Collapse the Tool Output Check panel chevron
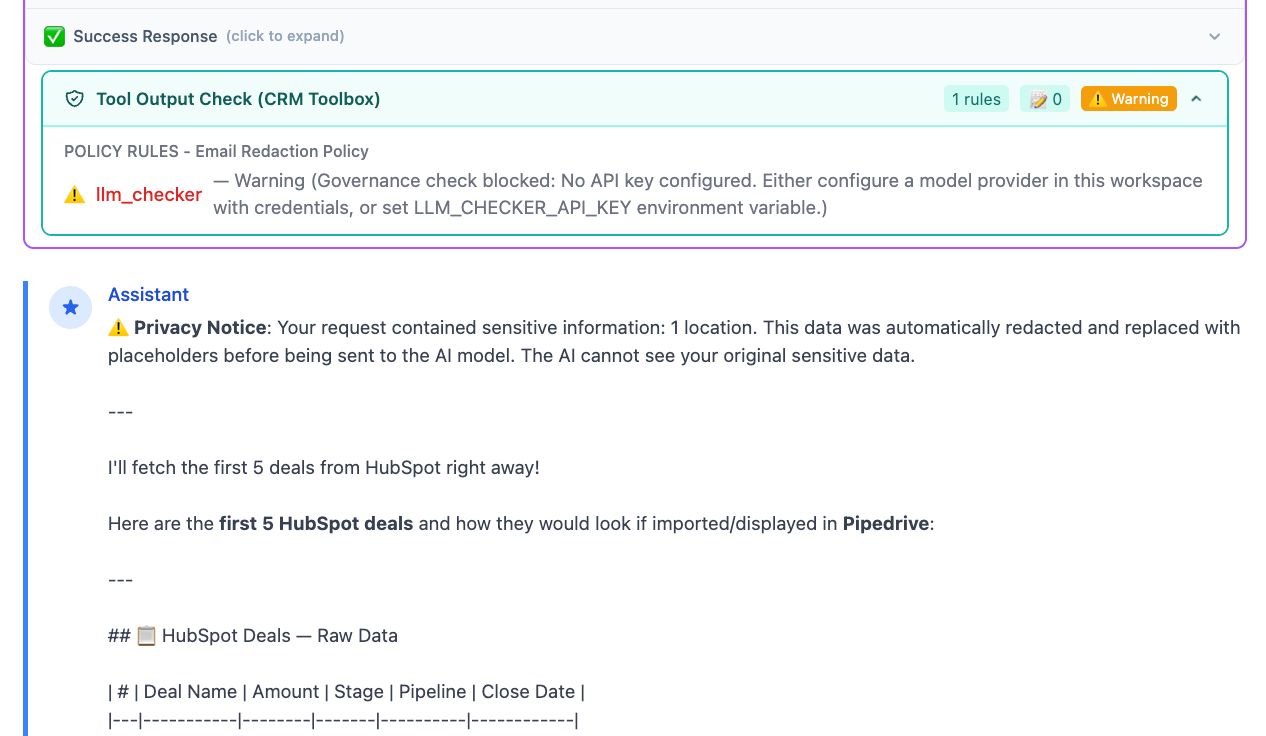This screenshot has width=1266, height=736. click(1196, 99)
